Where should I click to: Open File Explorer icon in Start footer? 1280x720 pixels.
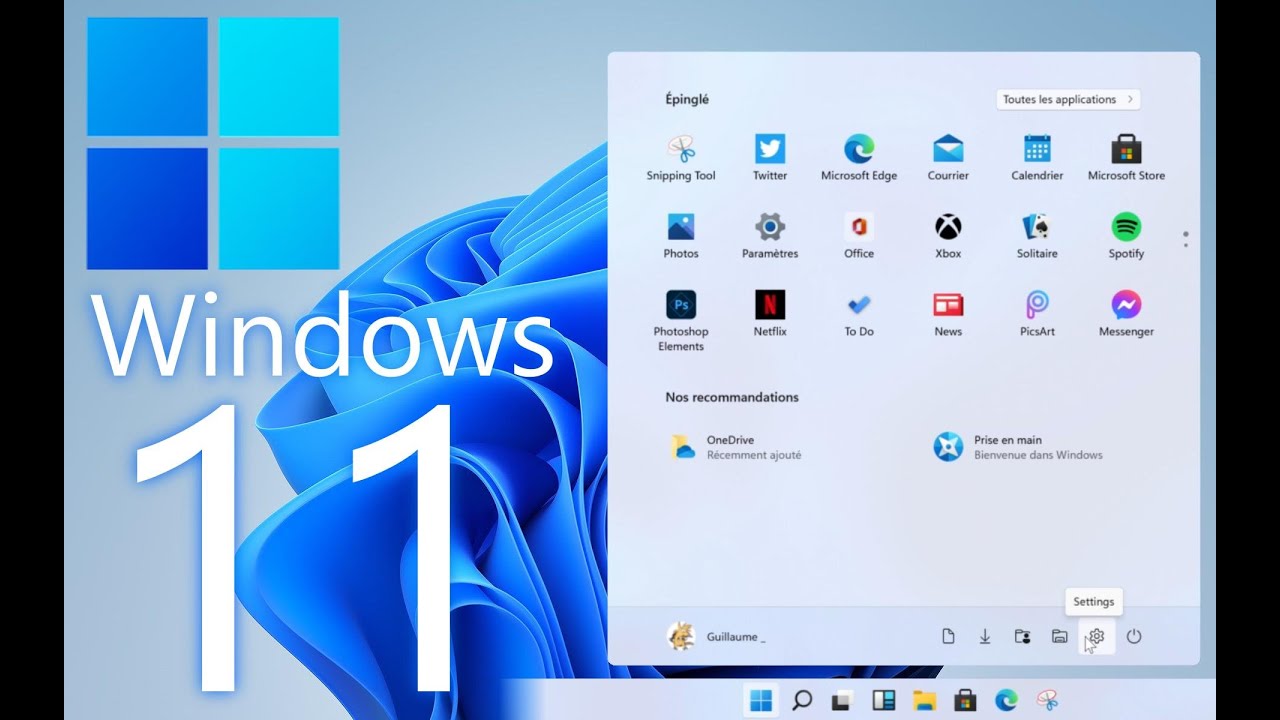pyautogui.click(x=1060, y=636)
